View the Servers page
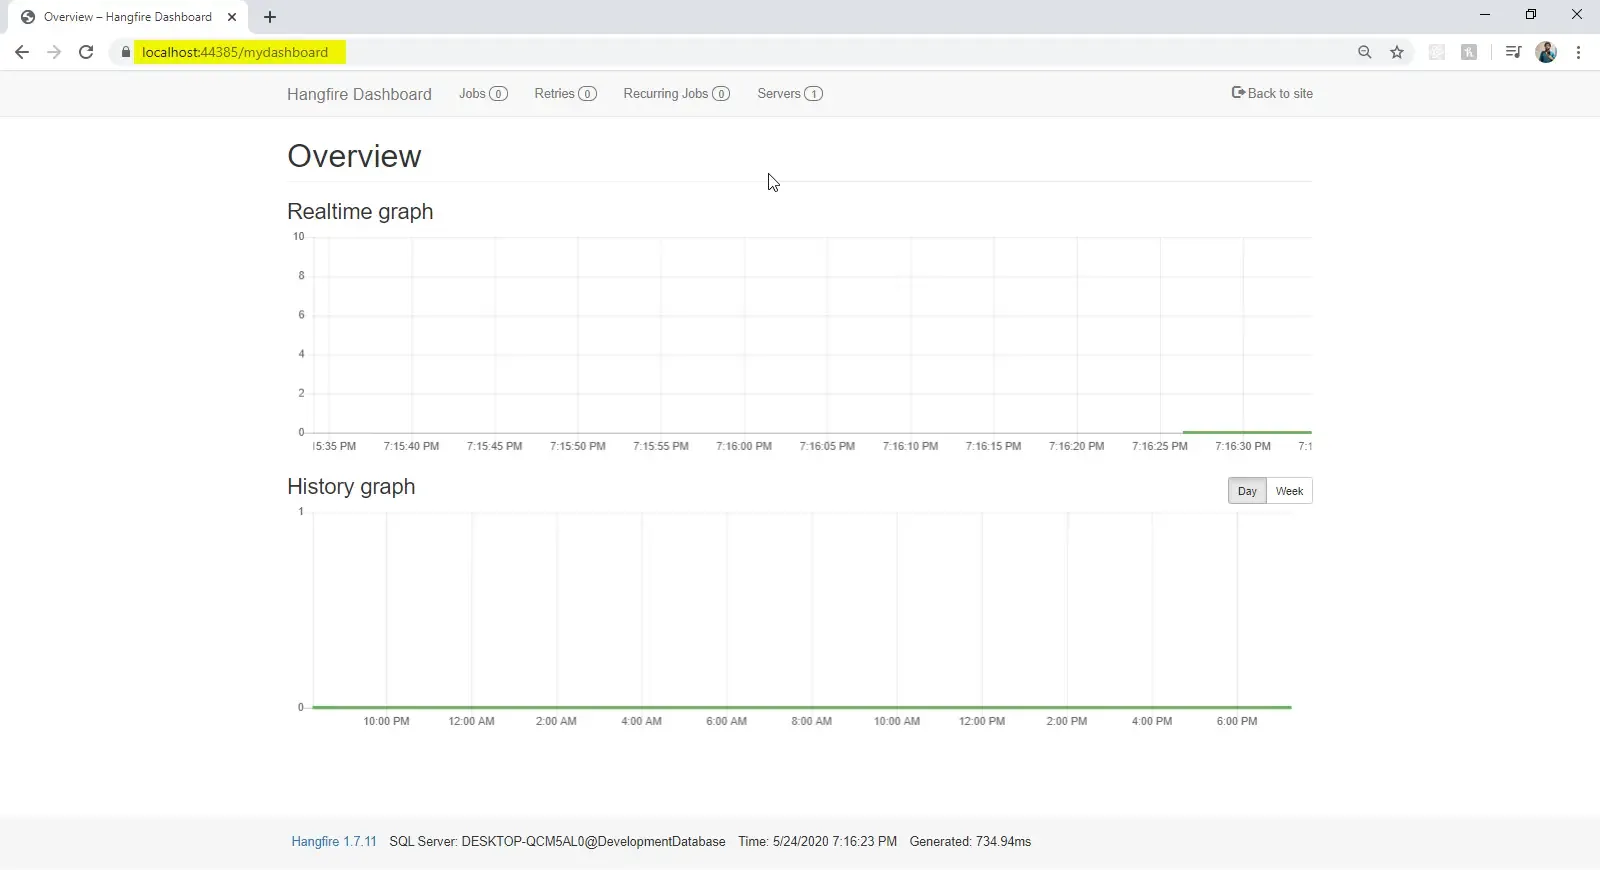Image resolution: width=1600 pixels, height=870 pixels. tap(789, 93)
